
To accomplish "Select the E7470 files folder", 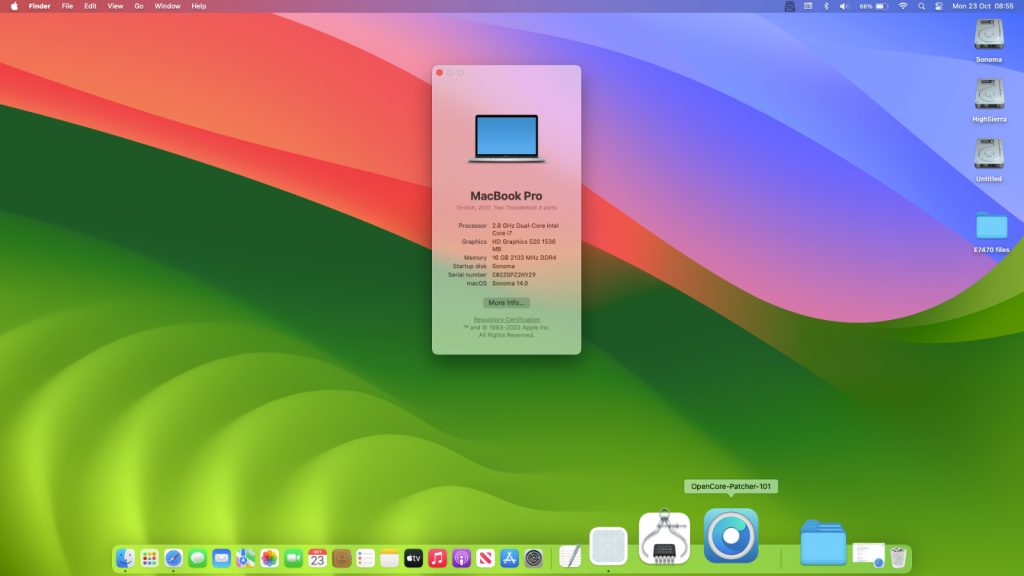I will (990, 227).
